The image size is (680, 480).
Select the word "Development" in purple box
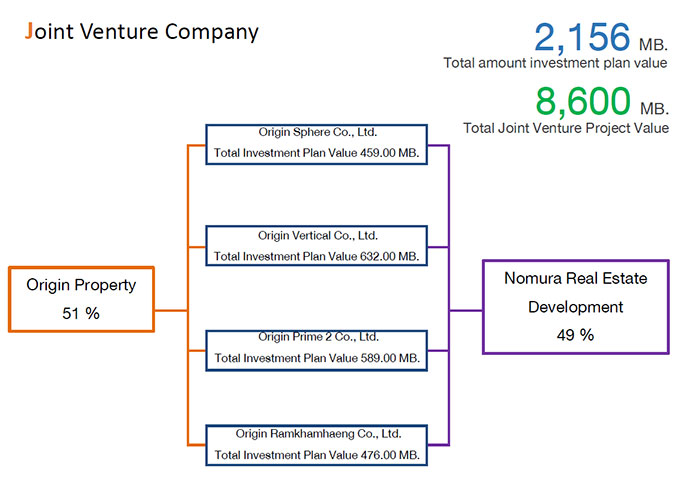(574, 307)
